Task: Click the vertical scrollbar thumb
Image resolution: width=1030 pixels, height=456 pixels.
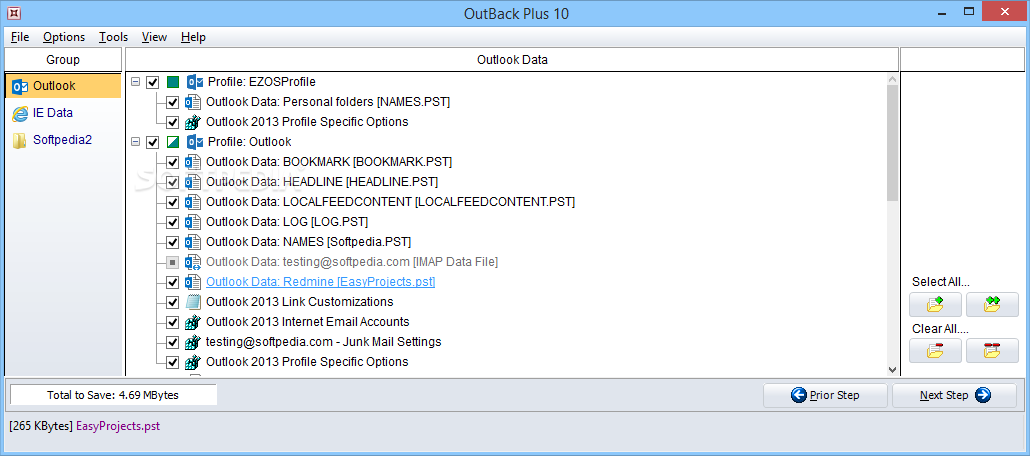Action: tap(892, 143)
